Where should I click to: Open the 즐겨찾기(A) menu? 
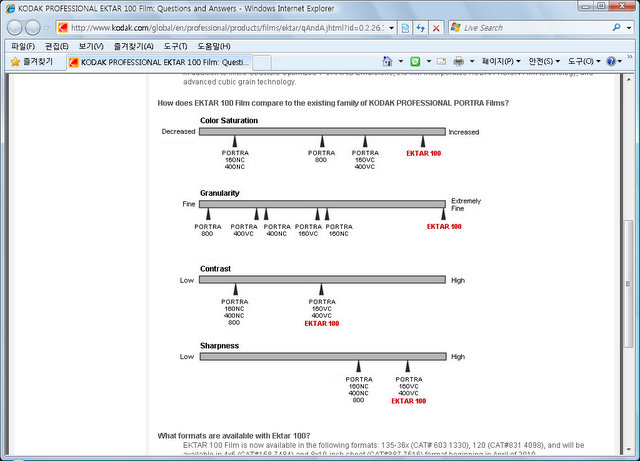click(x=133, y=46)
